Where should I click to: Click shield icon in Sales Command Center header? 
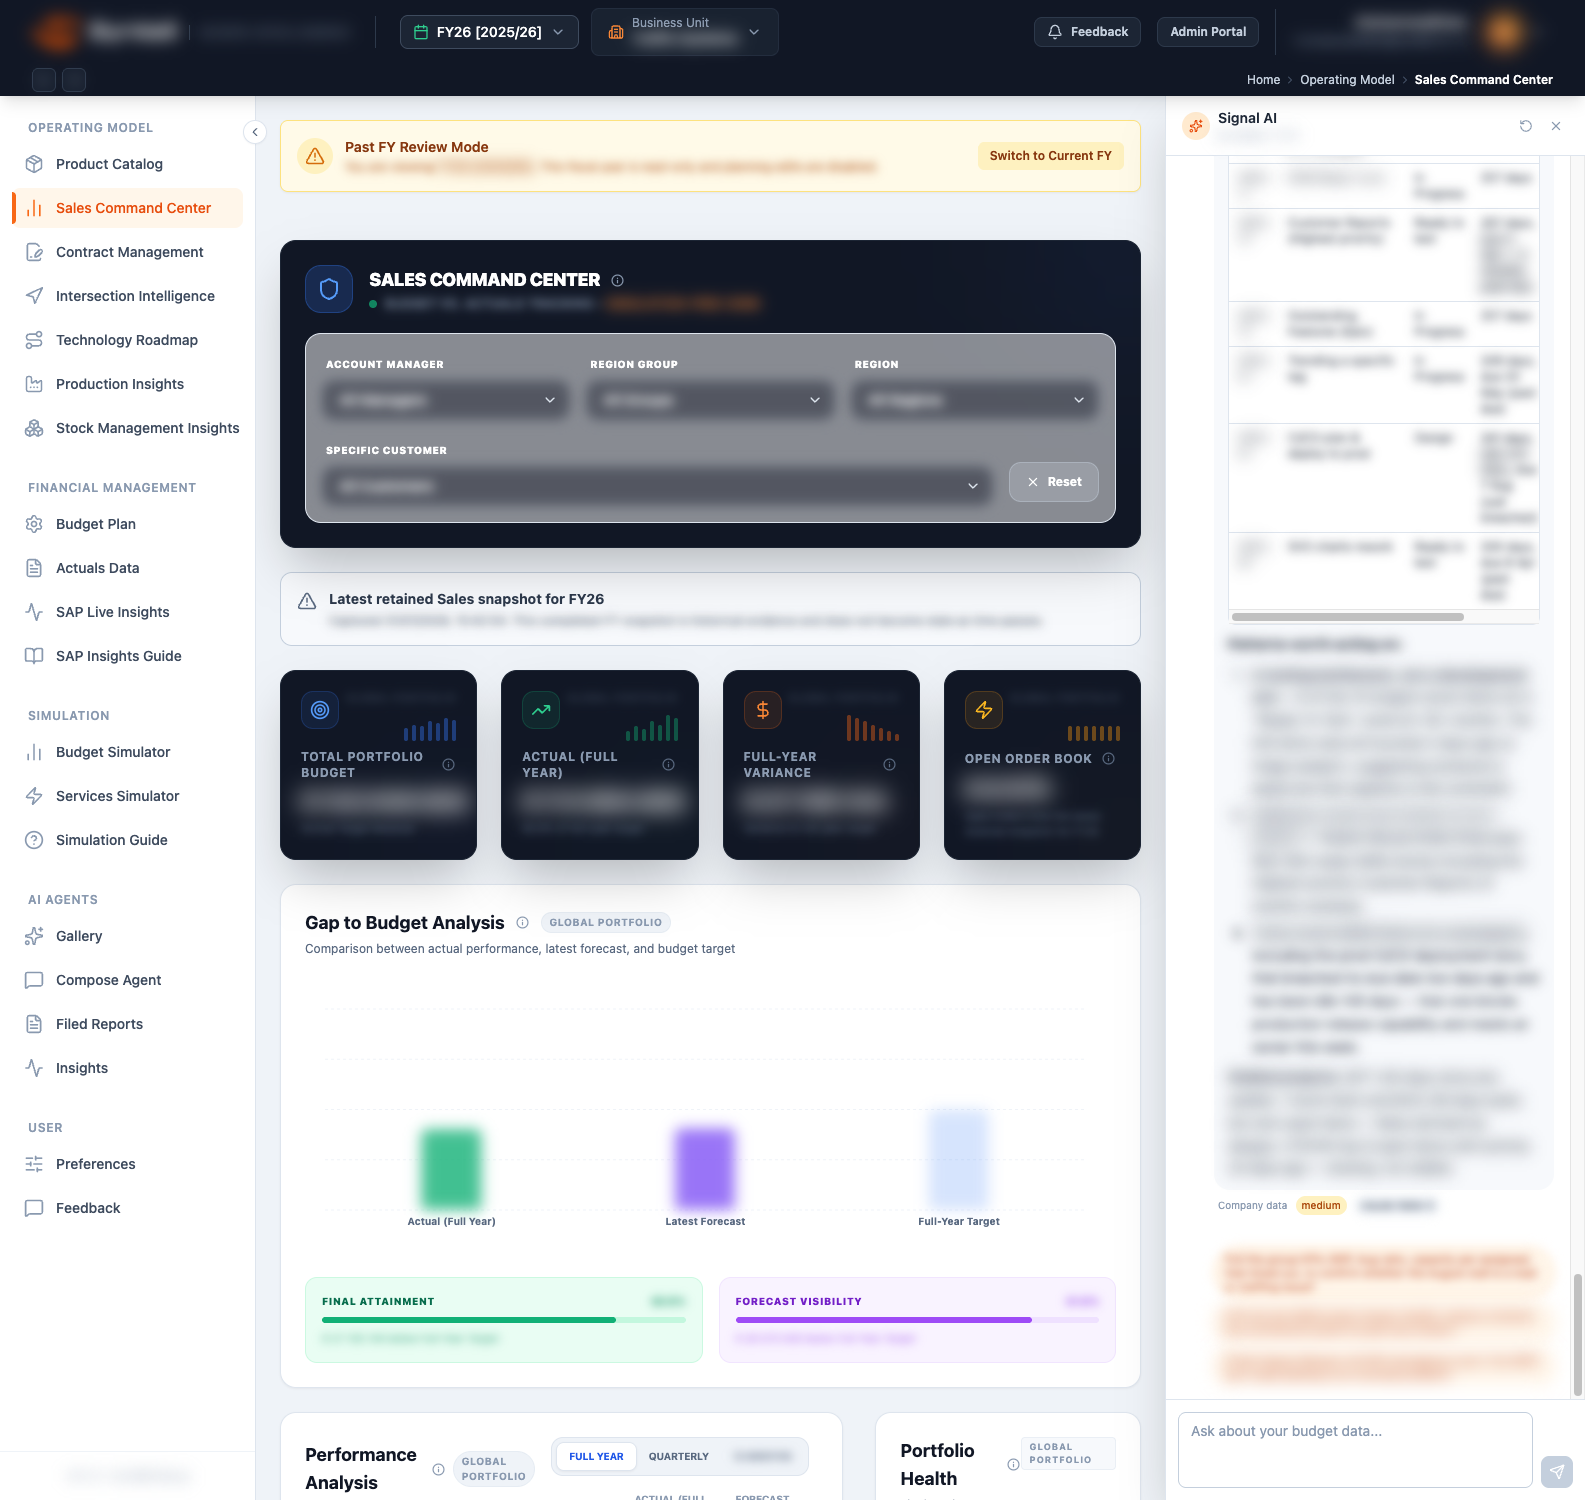[329, 289]
